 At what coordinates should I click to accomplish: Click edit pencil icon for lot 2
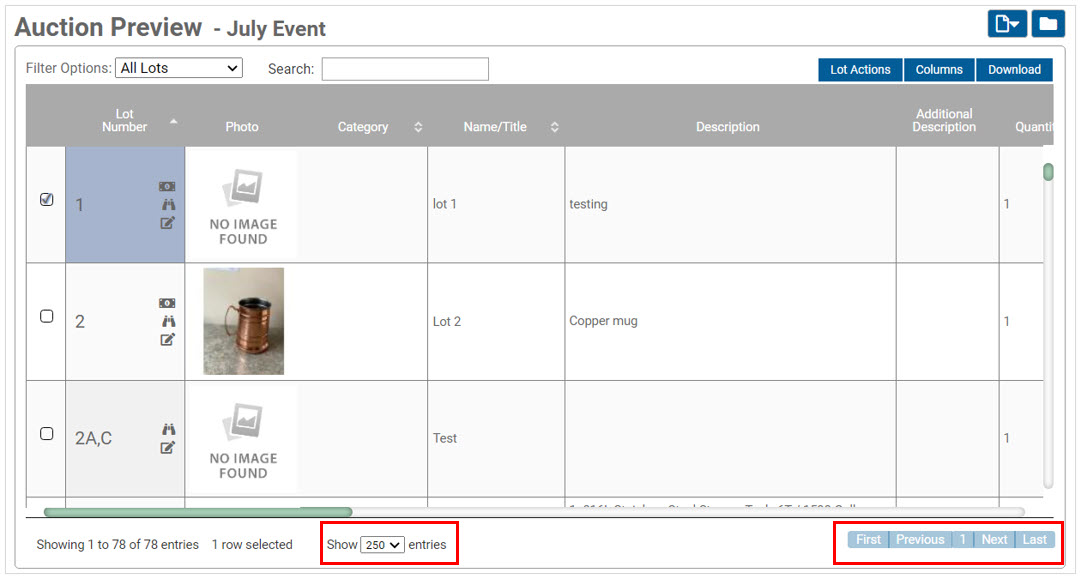click(x=168, y=340)
